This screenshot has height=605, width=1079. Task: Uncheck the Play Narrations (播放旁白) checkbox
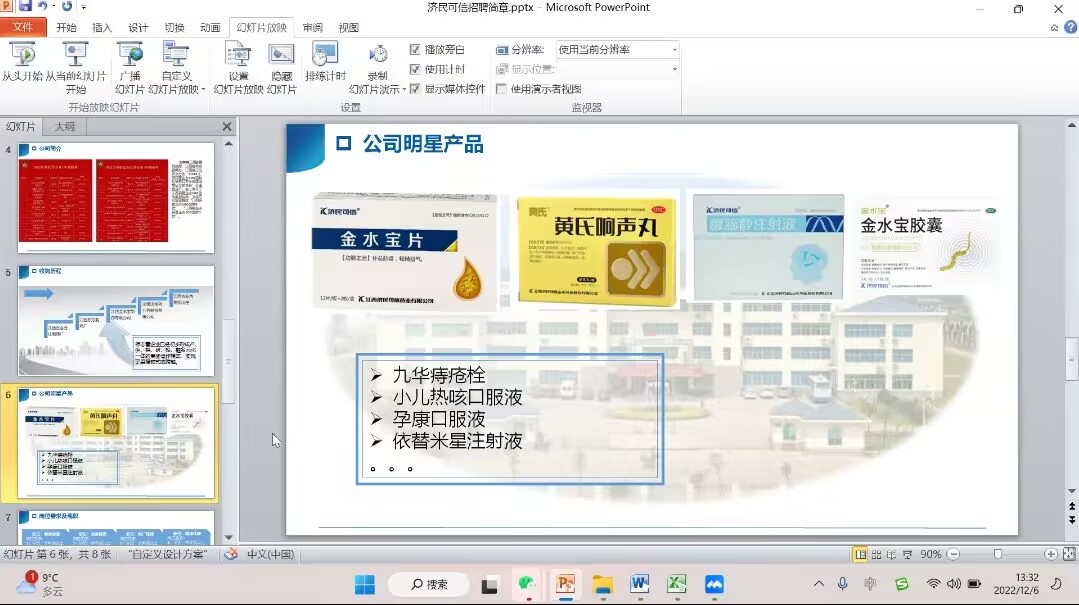415,50
